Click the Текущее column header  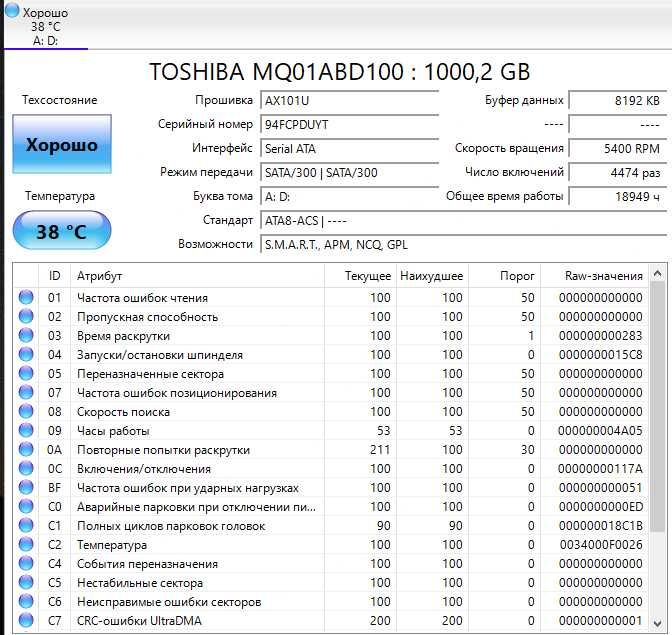360,276
